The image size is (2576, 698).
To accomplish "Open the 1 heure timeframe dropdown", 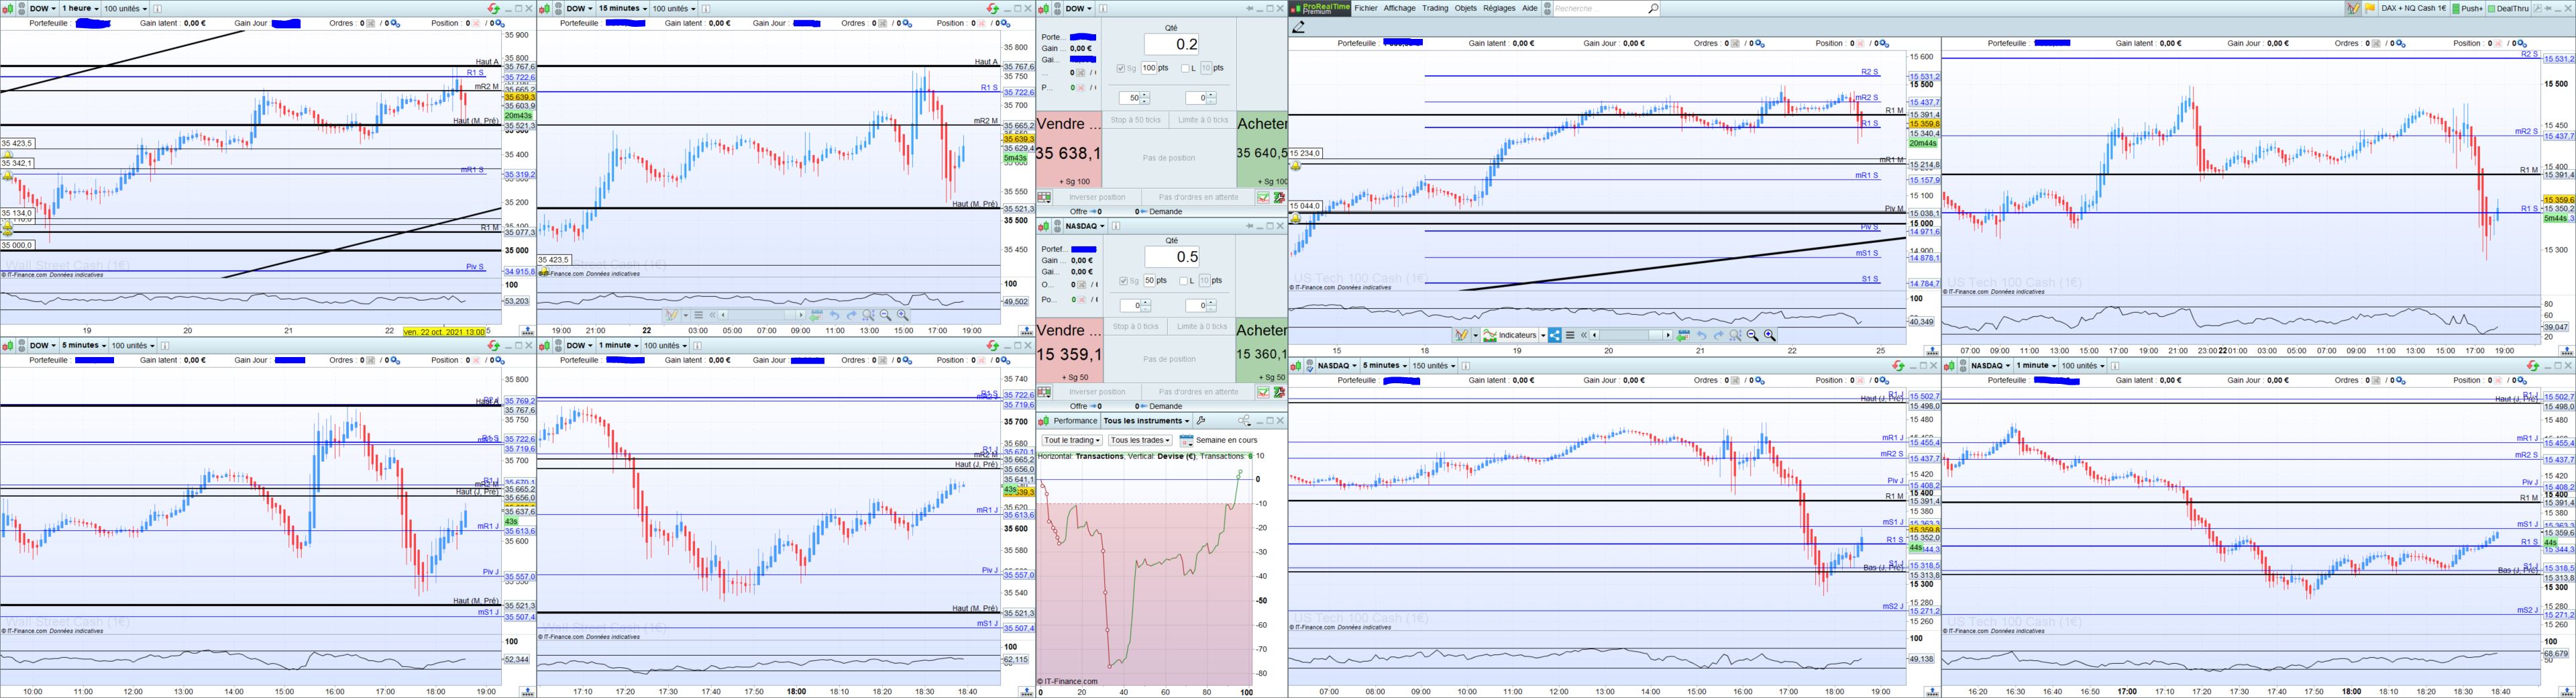I will tap(80, 8).
